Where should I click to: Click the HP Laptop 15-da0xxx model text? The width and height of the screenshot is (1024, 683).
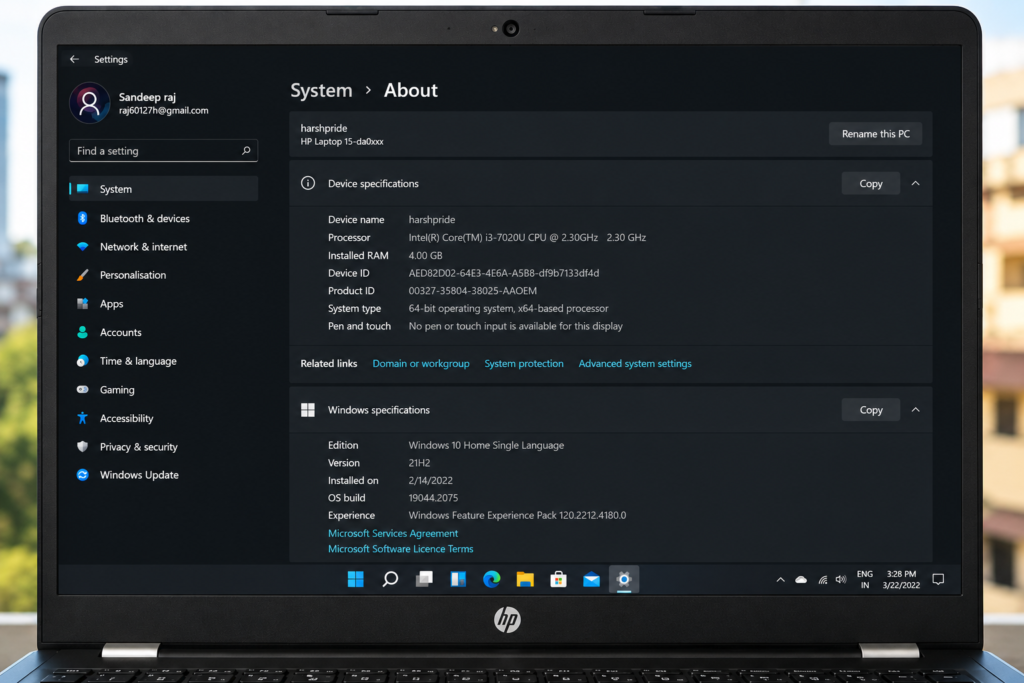pyautogui.click(x=342, y=142)
